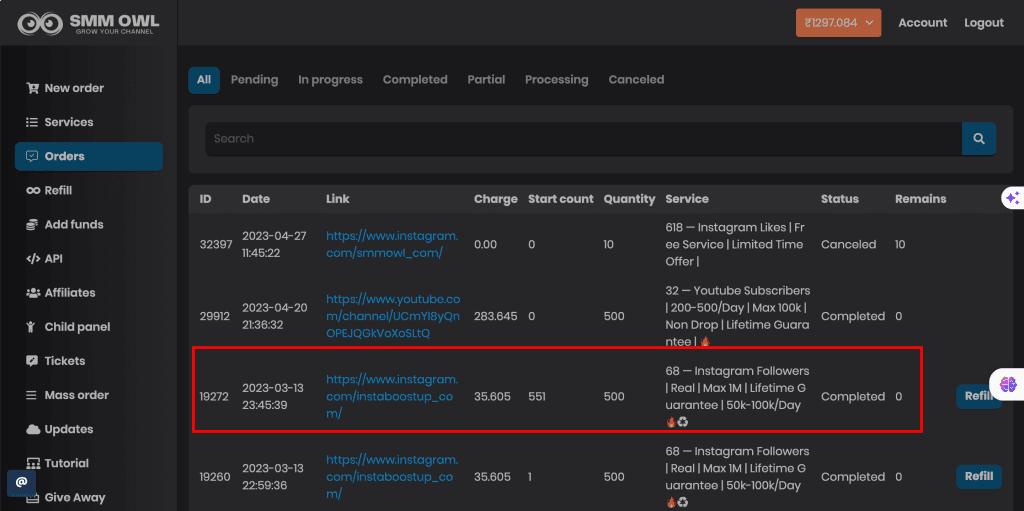Click the Refill infinity icon in sidebar
The height and width of the screenshot is (511, 1024).
pyautogui.click(x=32, y=191)
